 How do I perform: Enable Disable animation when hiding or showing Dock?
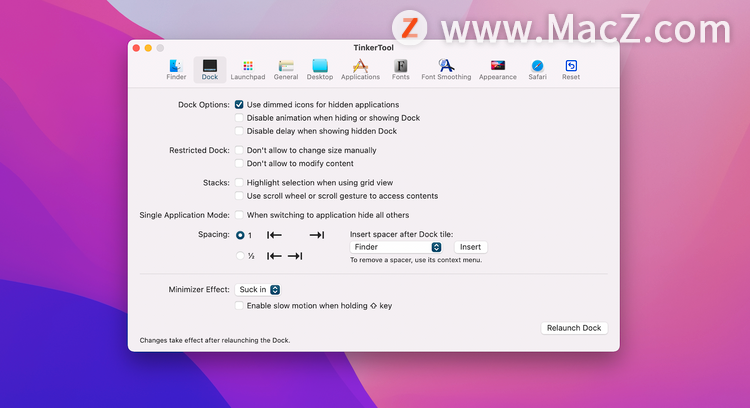(x=239, y=118)
